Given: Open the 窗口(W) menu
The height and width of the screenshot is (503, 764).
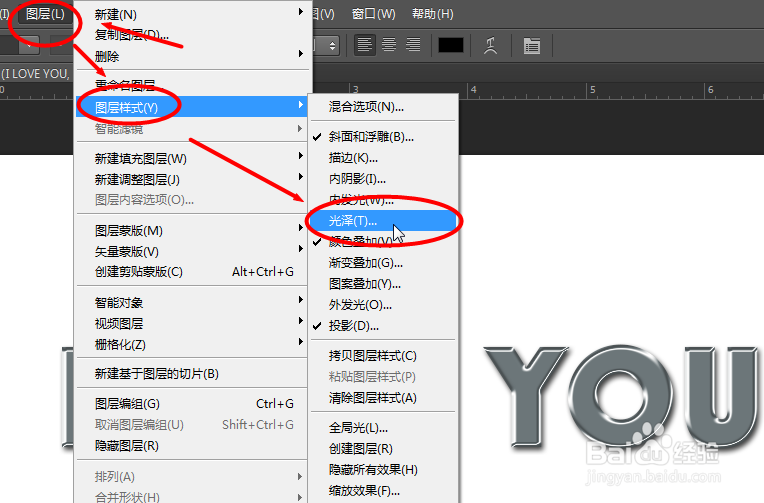Looking at the screenshot, I should coord(373,14).
